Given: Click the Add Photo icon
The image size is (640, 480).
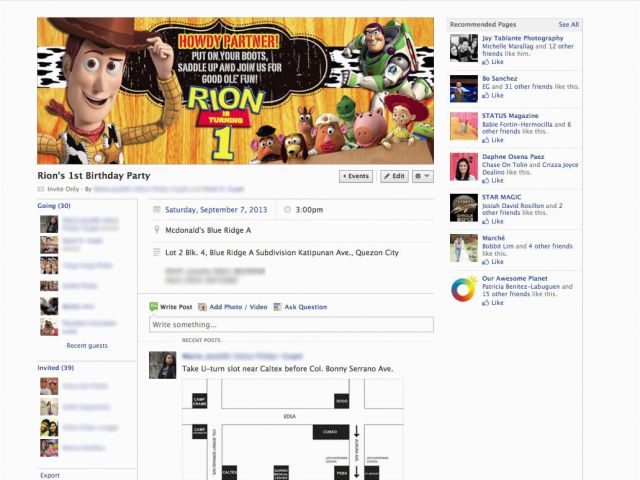Looking at the screenshot, I should point(202,307).
